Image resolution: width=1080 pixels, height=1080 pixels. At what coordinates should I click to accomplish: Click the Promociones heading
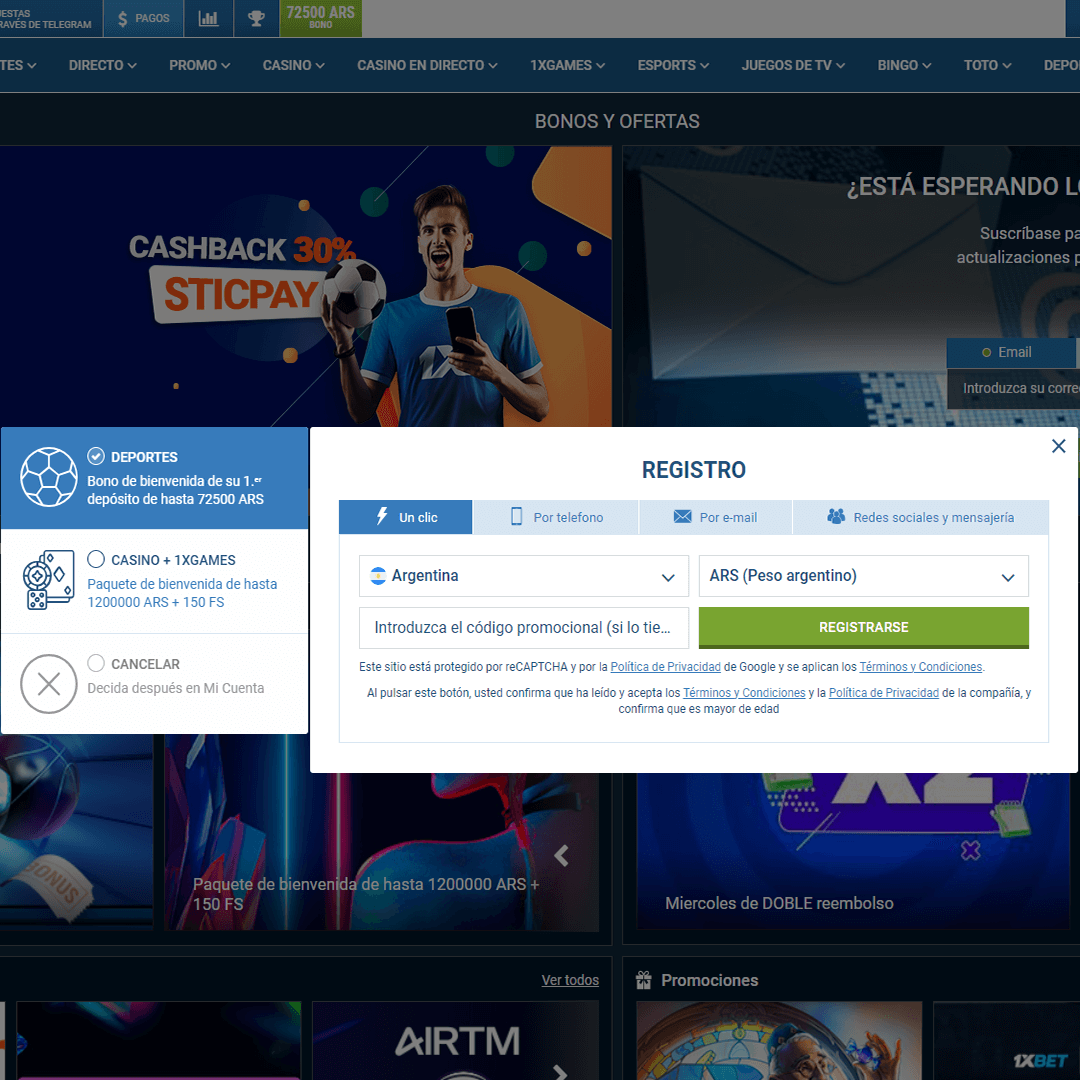(709, 980)
